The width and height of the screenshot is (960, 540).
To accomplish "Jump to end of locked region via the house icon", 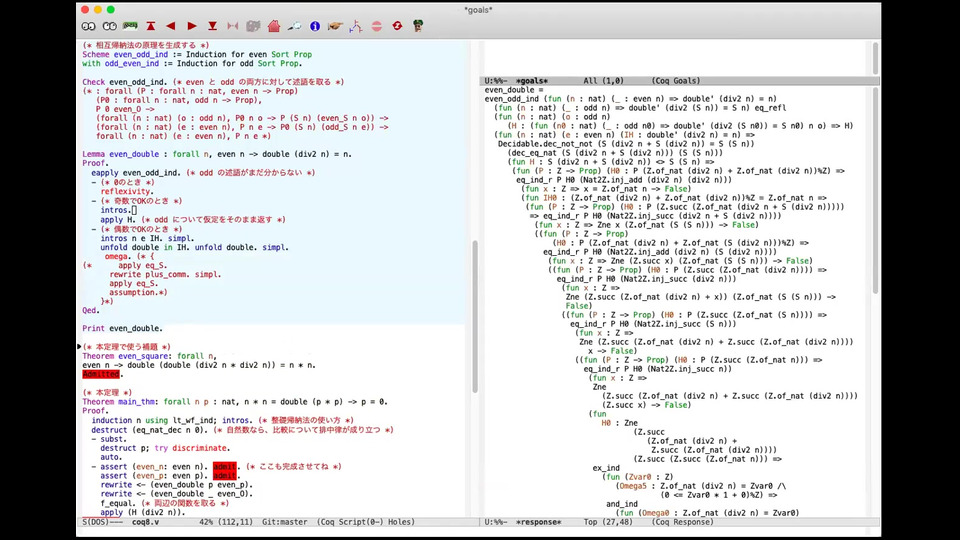I will click(274, 26).
